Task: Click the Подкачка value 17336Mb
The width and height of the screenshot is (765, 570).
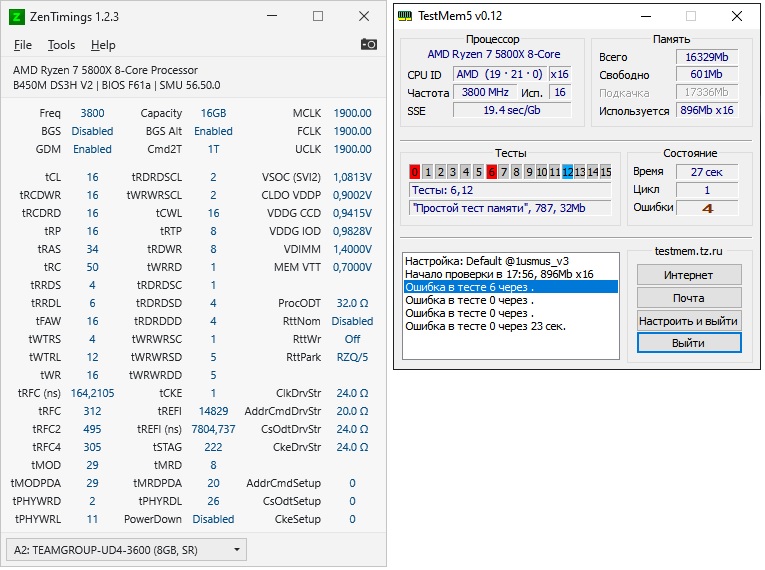Action: point(707,92)
